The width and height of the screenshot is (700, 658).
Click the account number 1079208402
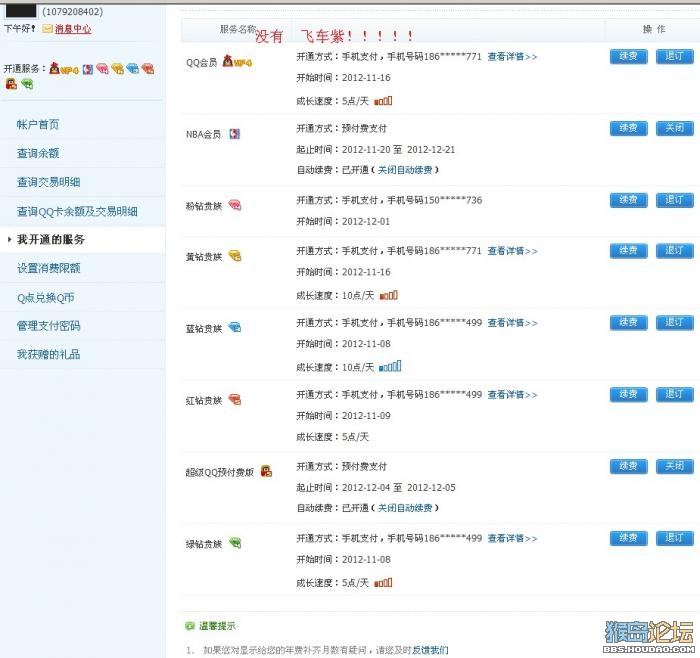click(x=72, y=12)
